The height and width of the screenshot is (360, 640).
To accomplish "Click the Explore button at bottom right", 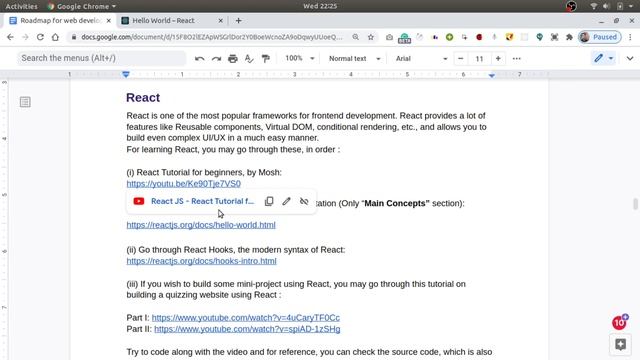I will pyautogui.click(x=620, y=344).
